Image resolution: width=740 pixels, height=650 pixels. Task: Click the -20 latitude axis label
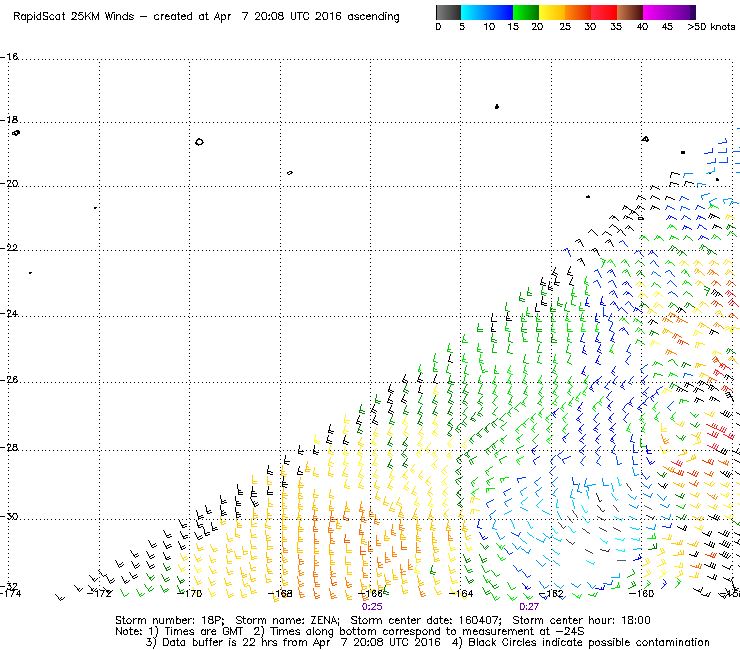pyautogui.click(x=9, y=184)
